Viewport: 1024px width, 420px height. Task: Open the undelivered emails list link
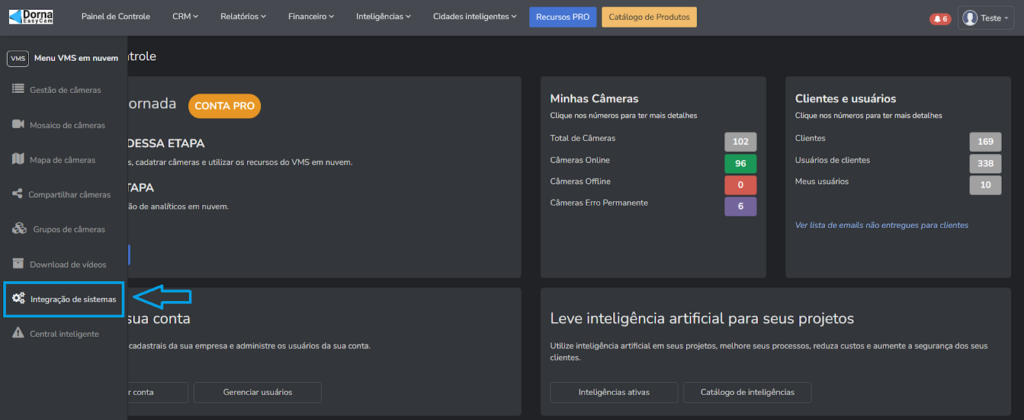(881, 225)
